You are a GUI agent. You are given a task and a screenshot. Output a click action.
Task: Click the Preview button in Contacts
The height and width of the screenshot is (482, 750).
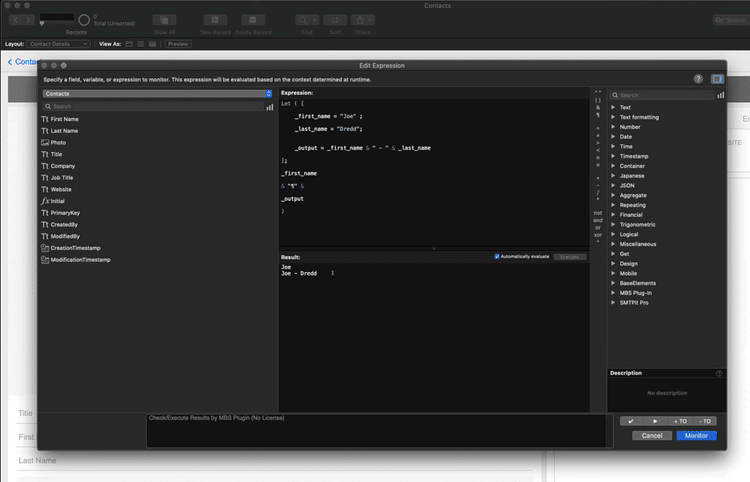pos(178,44)
